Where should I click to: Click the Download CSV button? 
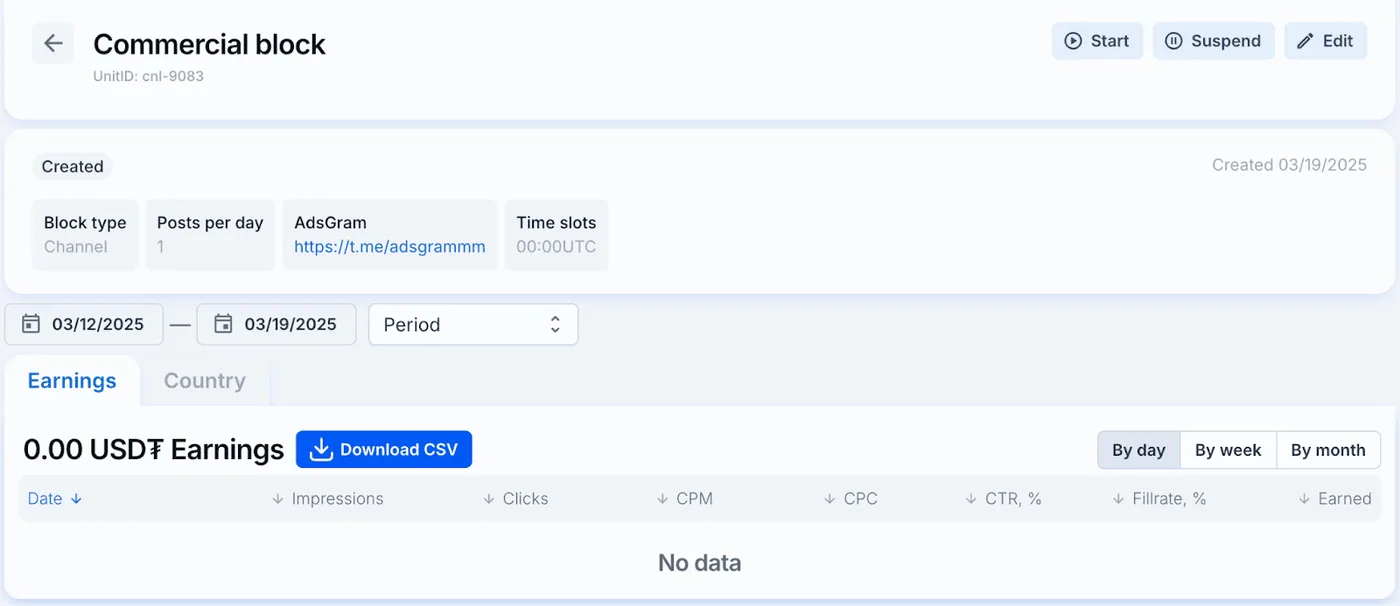point(384,449)
